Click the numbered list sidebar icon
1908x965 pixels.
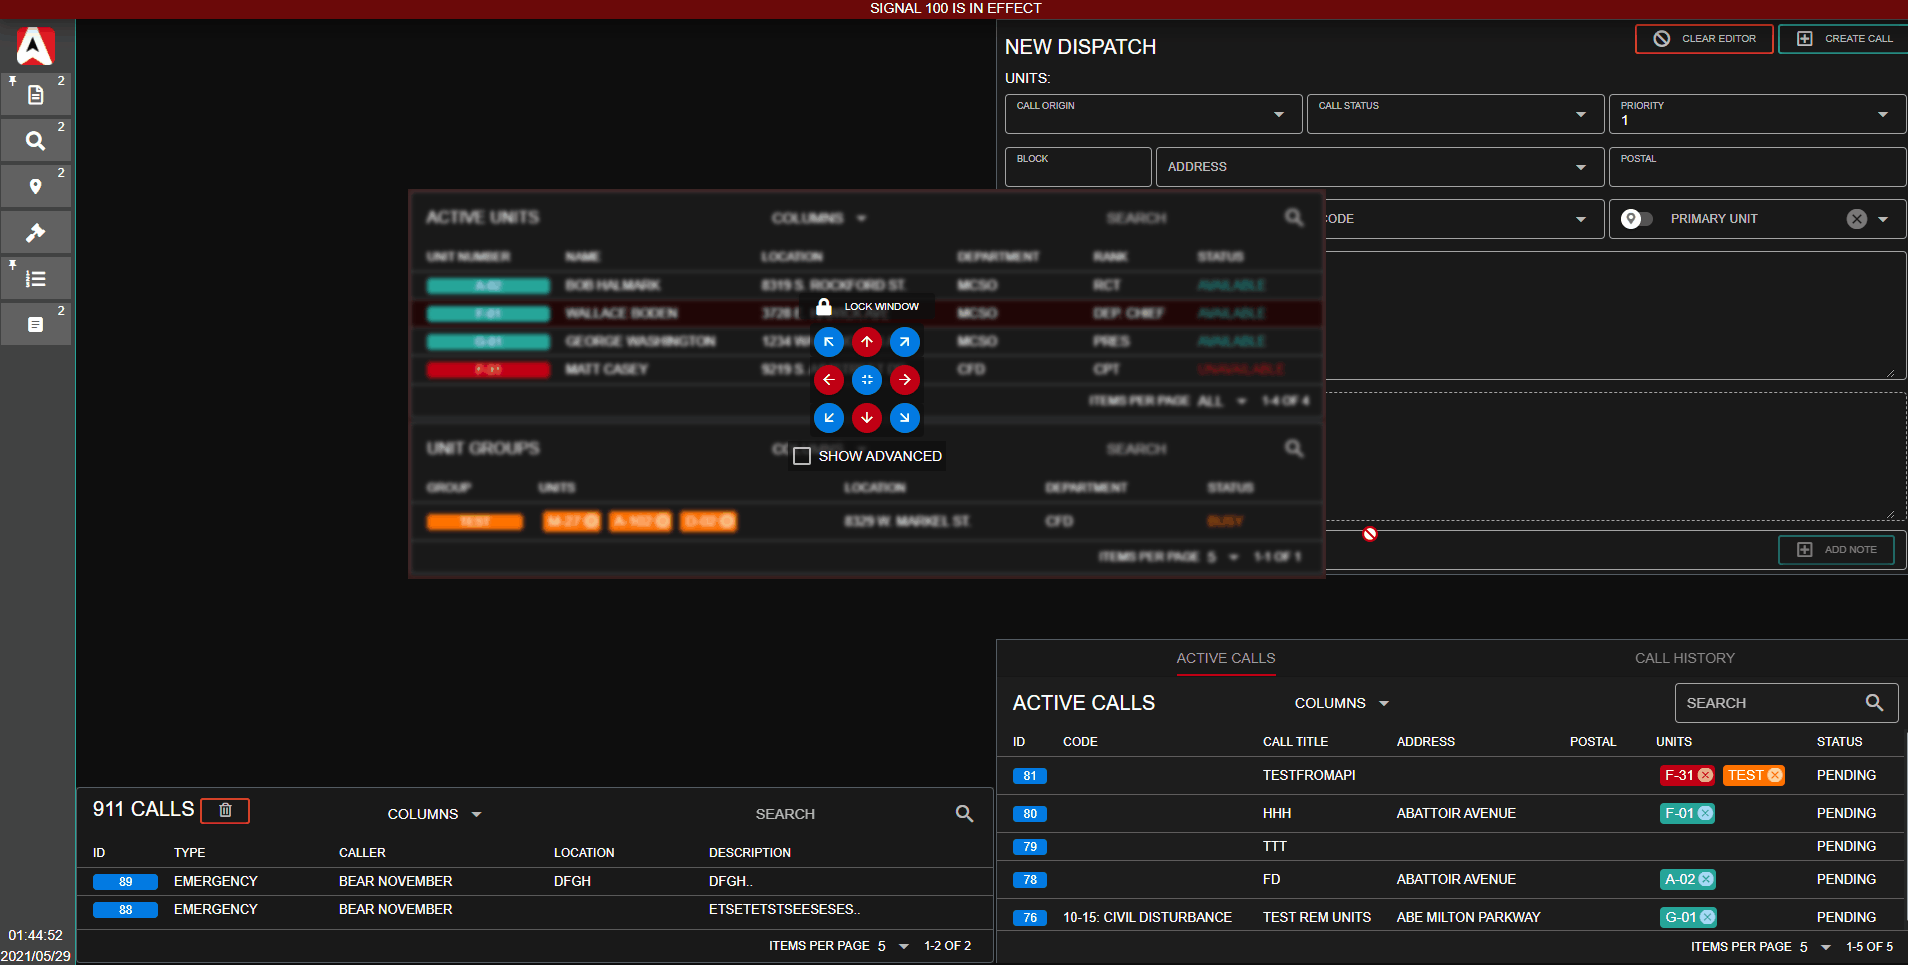[x=35, y=279]
